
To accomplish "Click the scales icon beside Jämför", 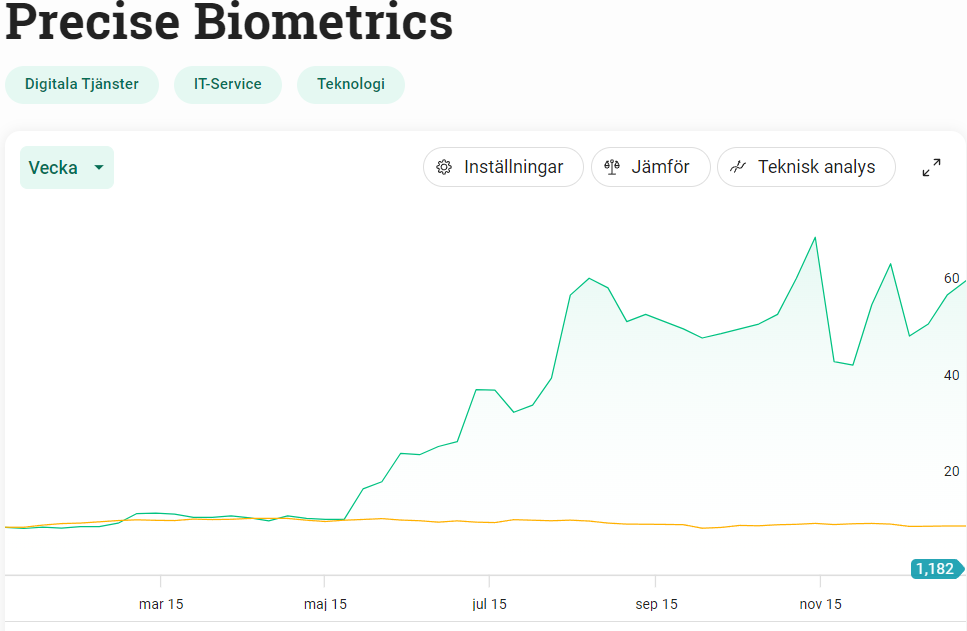I will [x=613, y=167].
